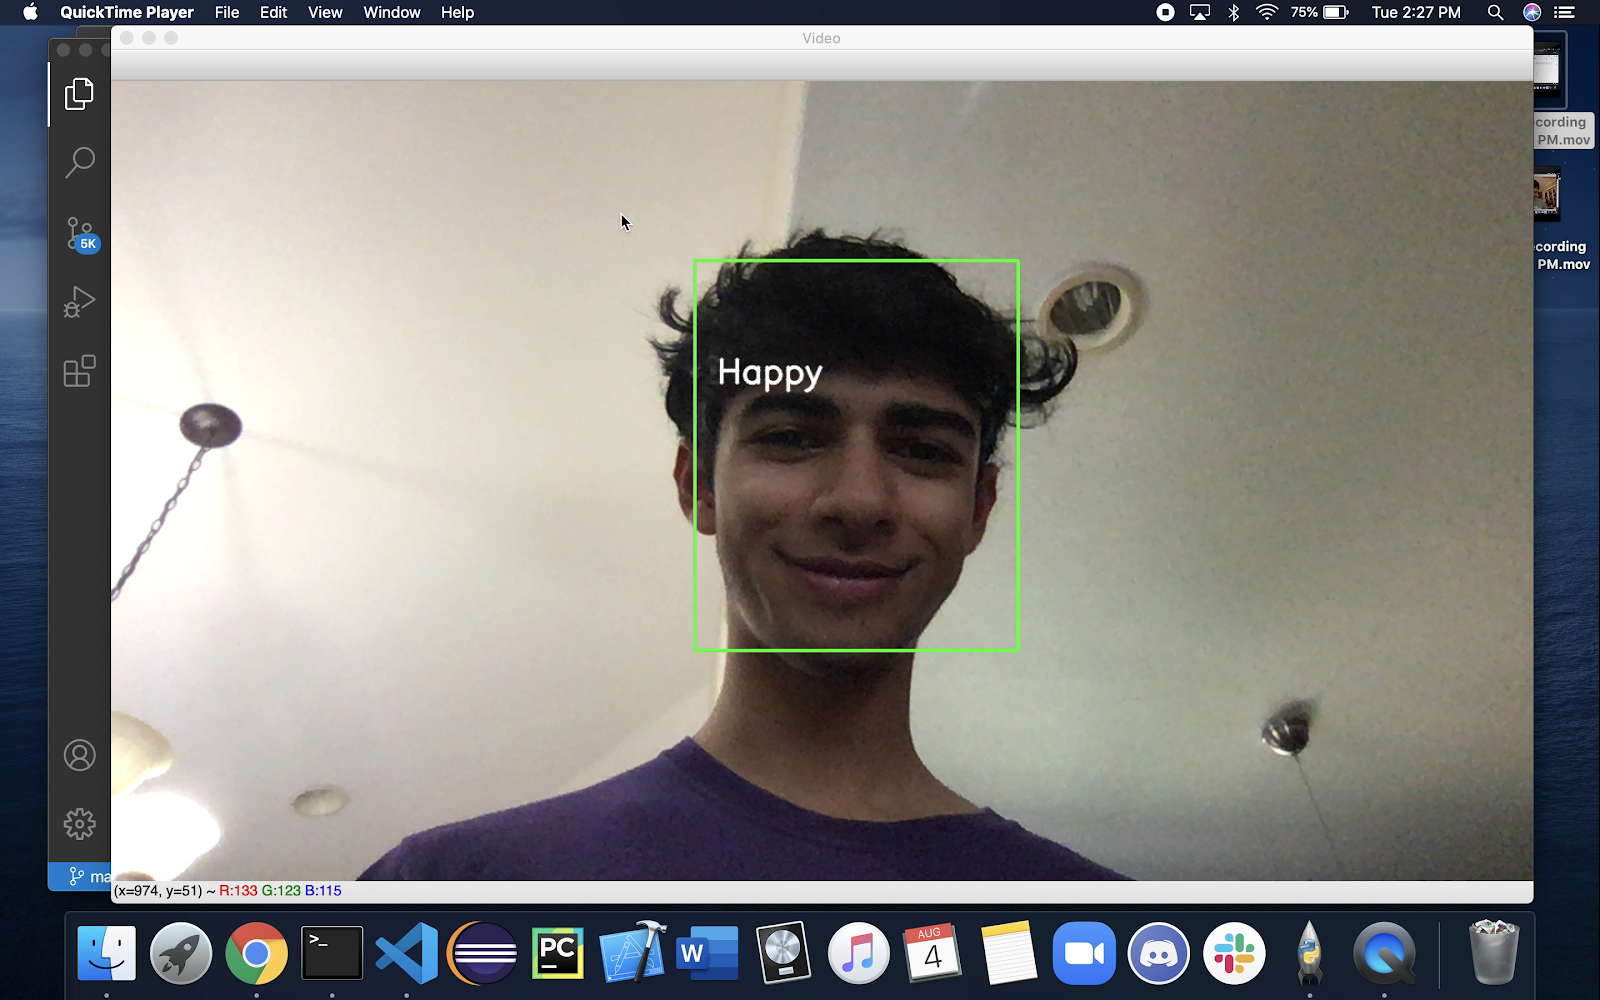Open Microsoft Word from the Dock

pyautogui.click(x=707, y=953)
